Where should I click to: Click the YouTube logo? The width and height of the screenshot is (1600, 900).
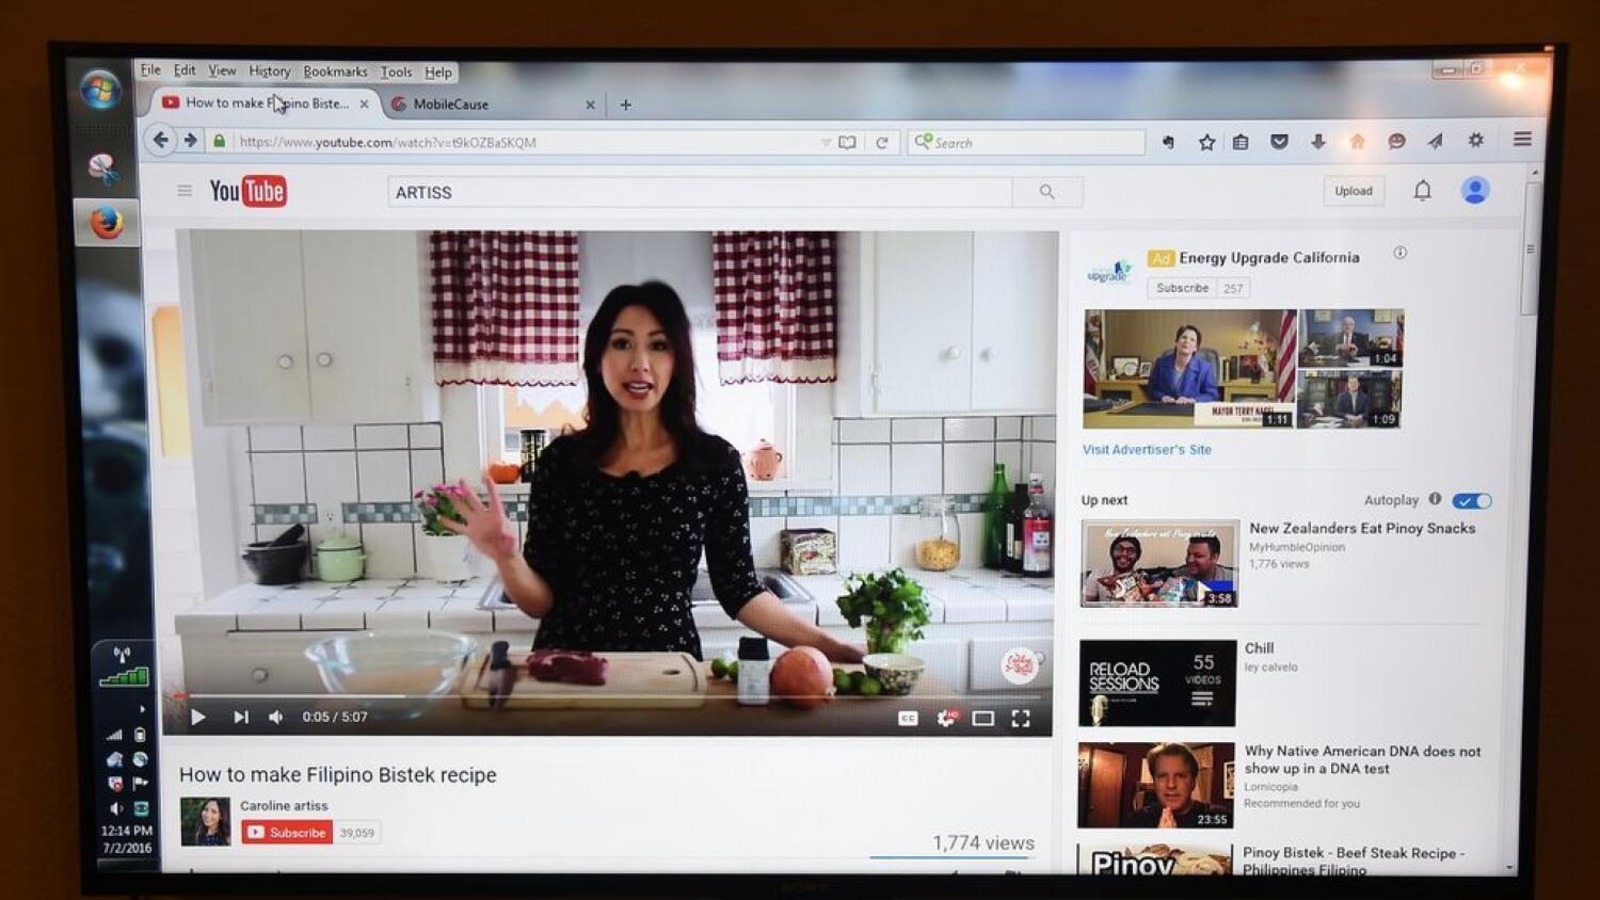click(248, 190)
